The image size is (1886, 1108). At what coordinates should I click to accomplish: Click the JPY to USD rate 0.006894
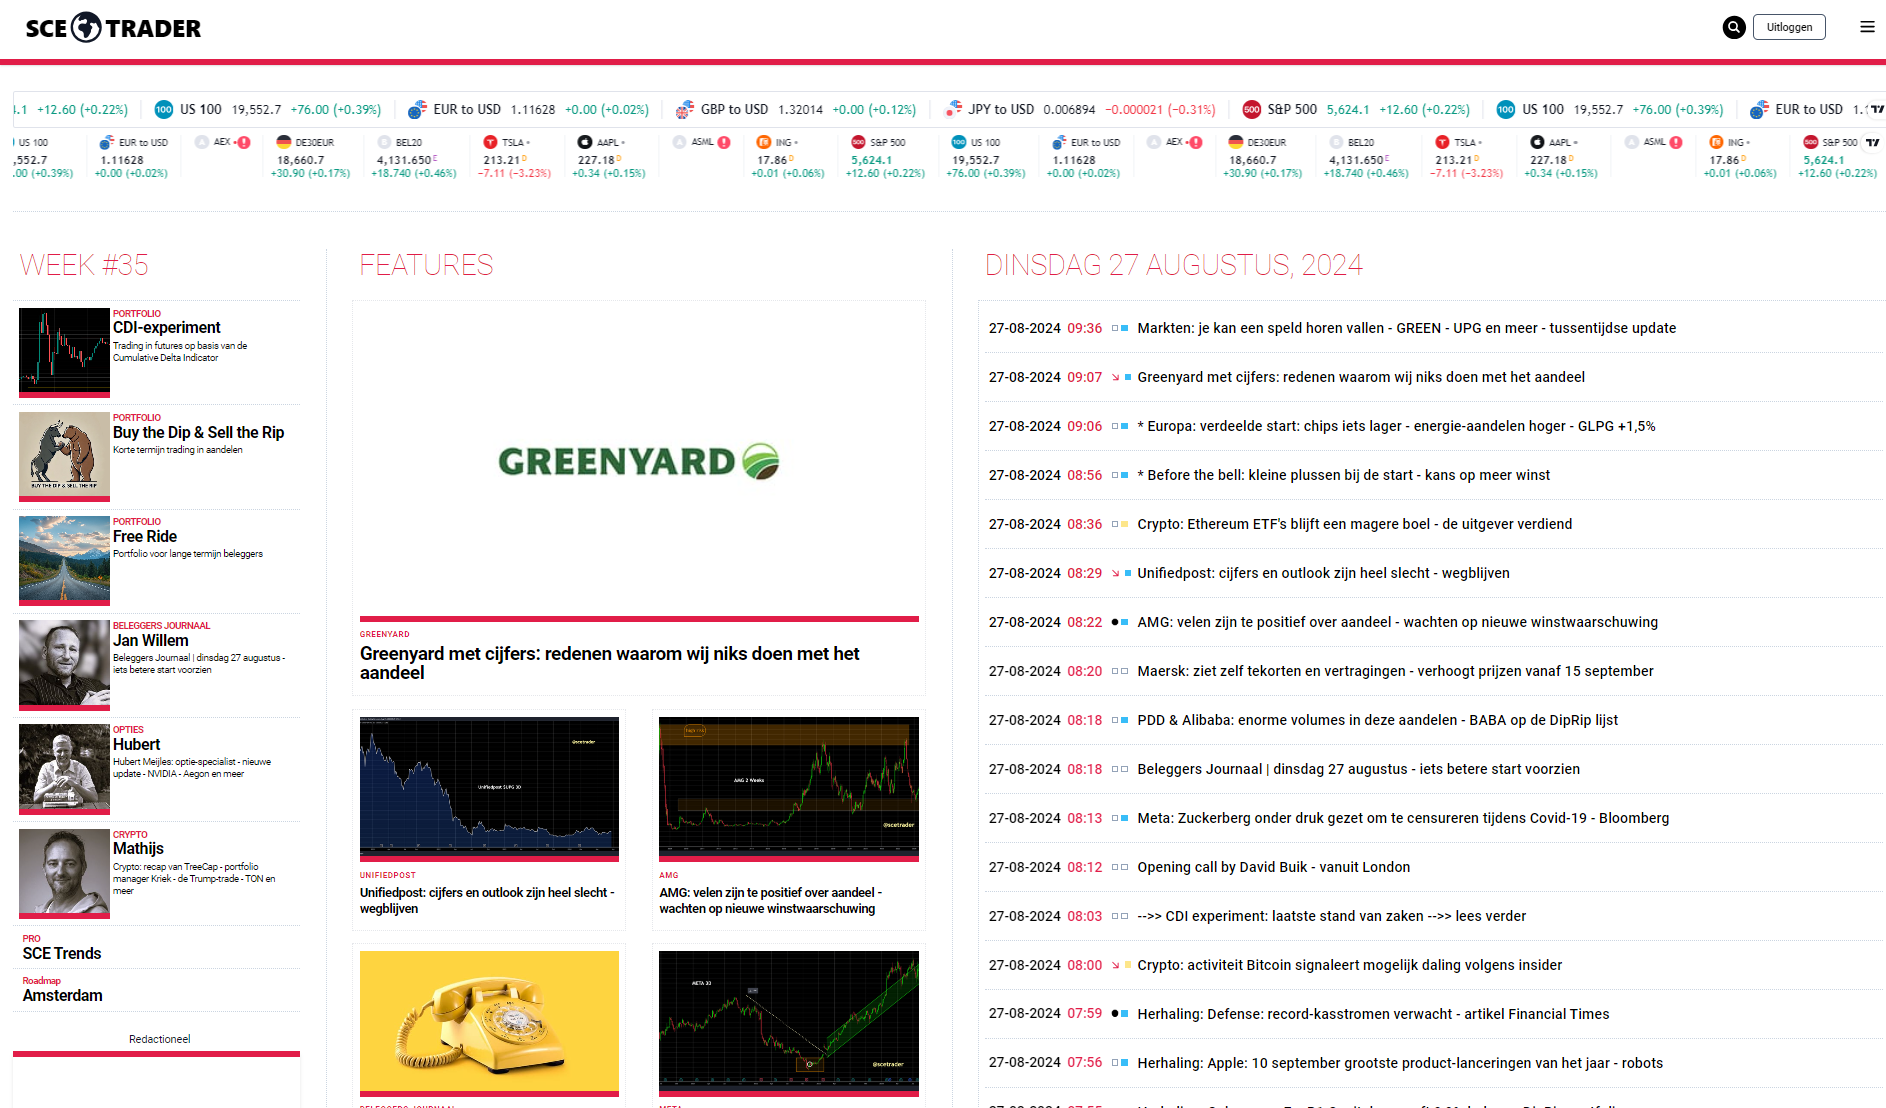point(1069,110)
